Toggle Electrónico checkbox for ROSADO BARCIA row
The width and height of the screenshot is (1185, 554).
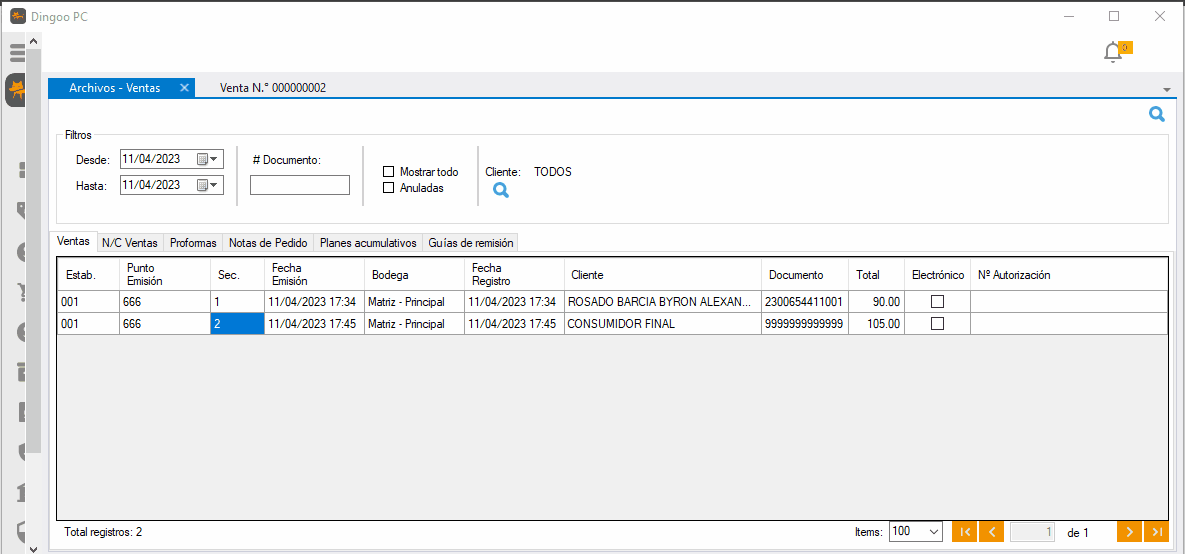(937, 302)
